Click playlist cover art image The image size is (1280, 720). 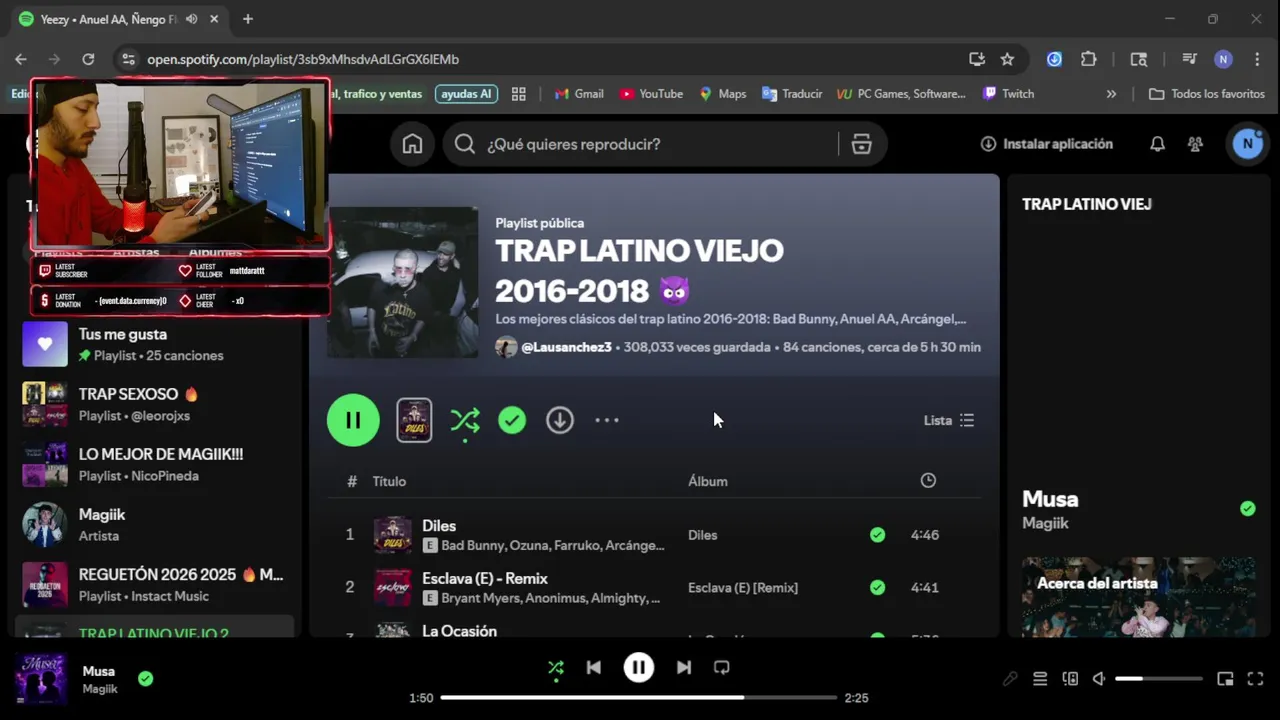click(403, 282)
